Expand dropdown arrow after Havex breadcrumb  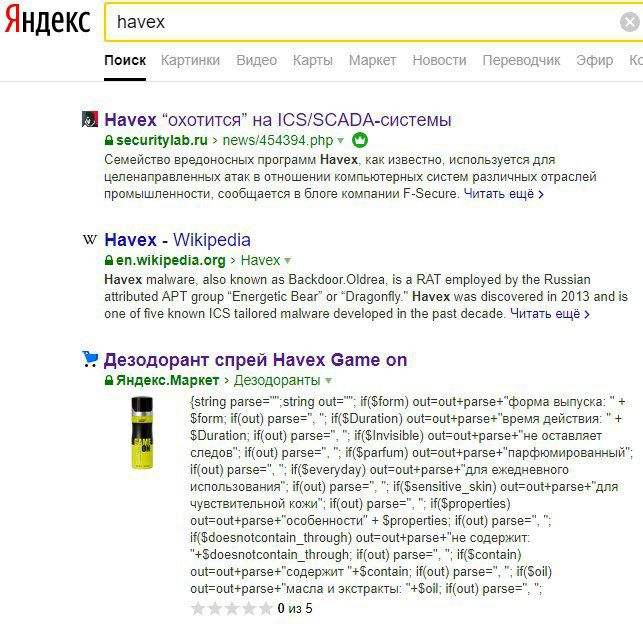point(287,261)
